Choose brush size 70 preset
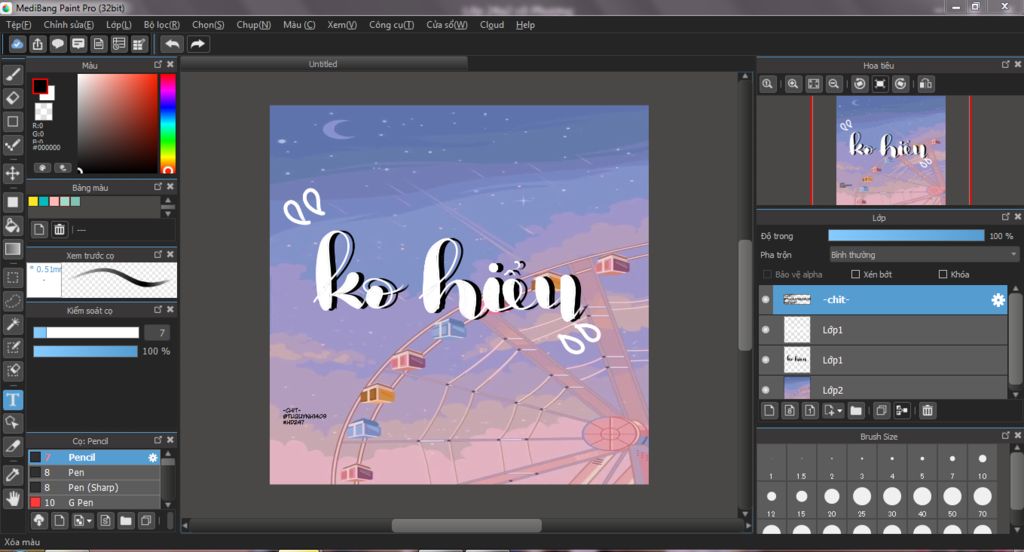This screenshot has width=1024, height=552. point(982,501)
